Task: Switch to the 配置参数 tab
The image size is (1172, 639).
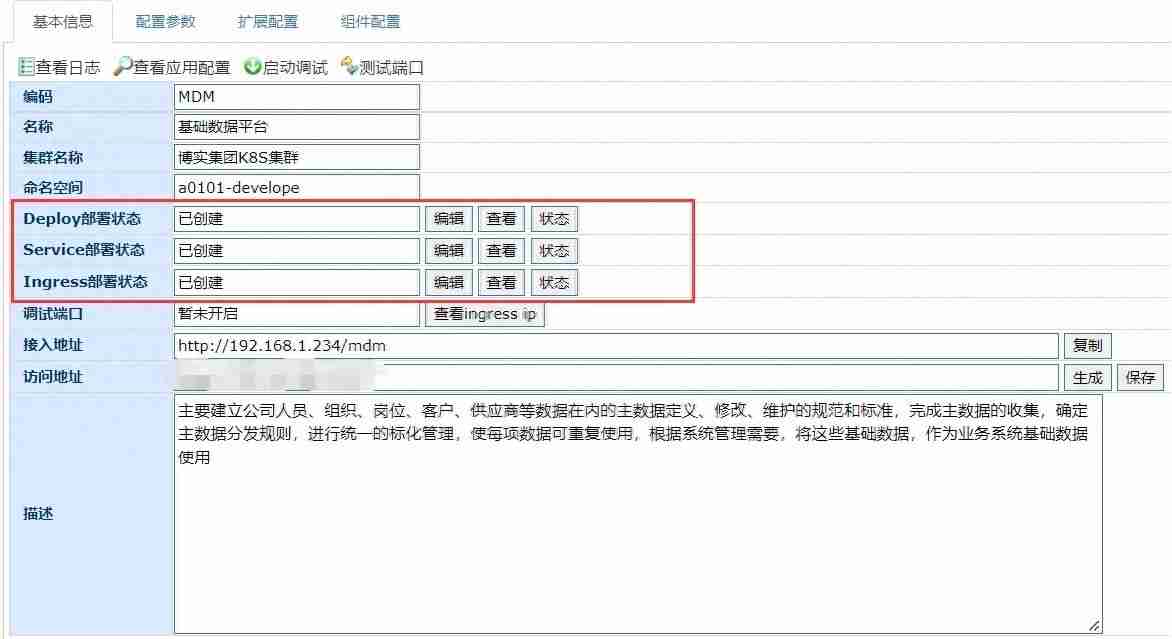Action: (x=166, y=21)
